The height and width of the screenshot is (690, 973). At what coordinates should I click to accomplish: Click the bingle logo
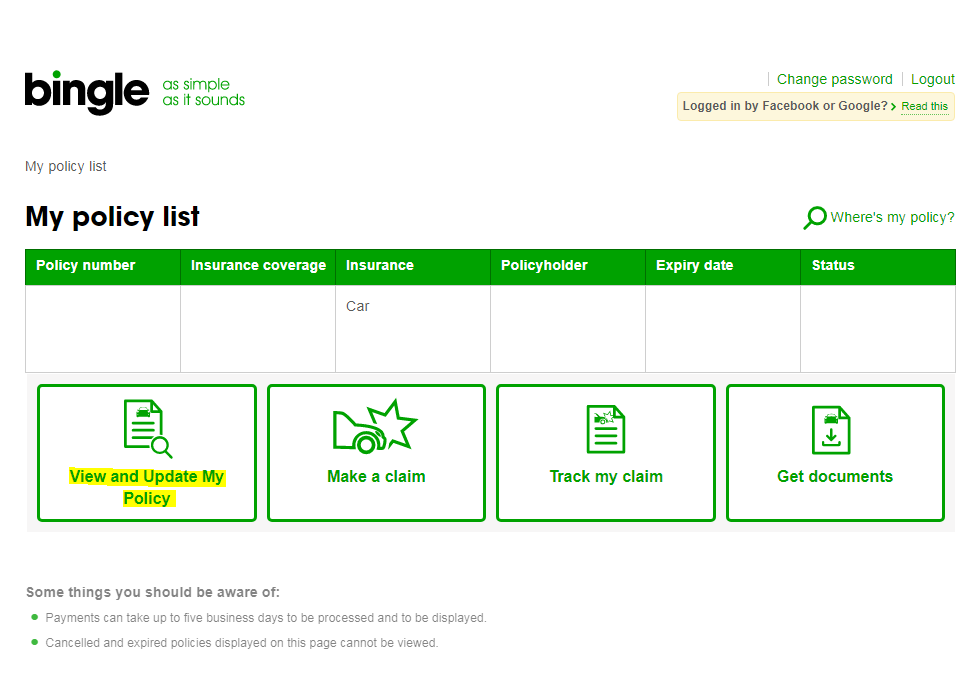coord(87,92)
